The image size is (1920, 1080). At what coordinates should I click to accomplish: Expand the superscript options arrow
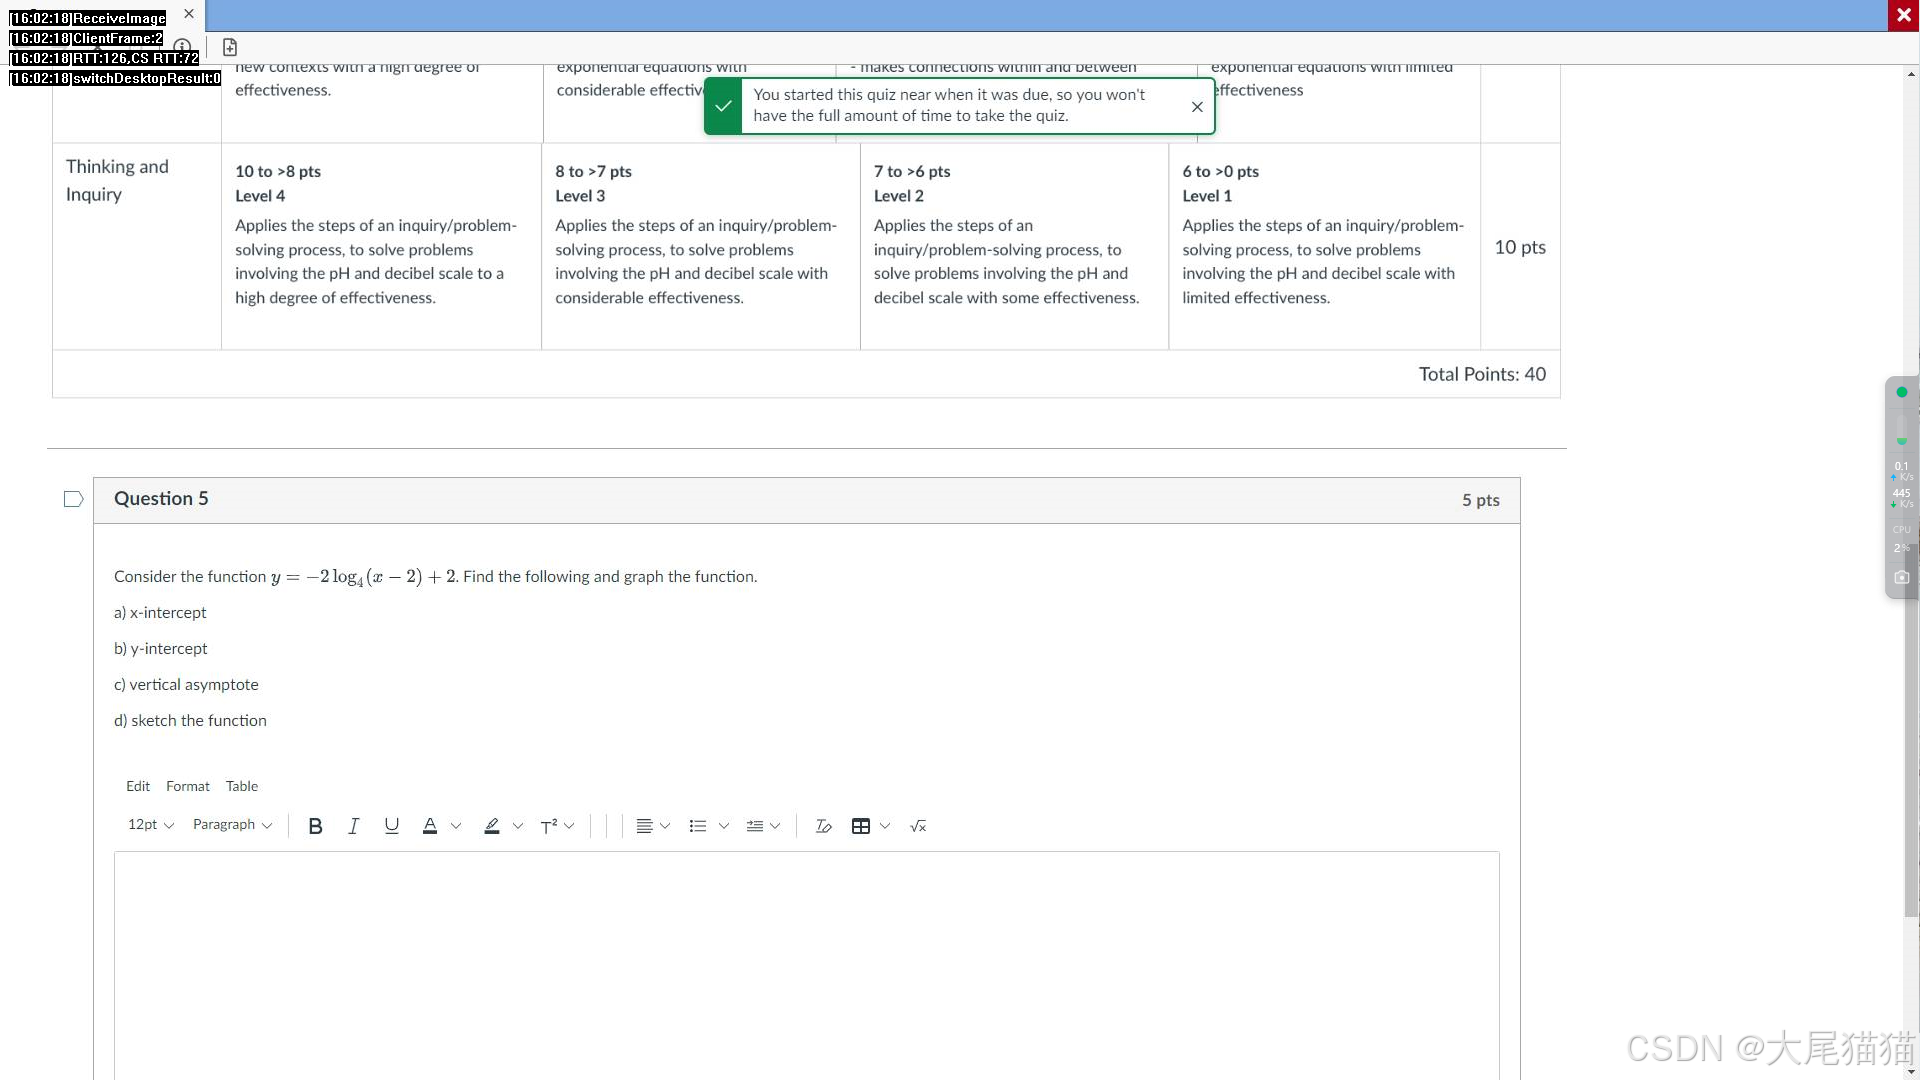570,826
